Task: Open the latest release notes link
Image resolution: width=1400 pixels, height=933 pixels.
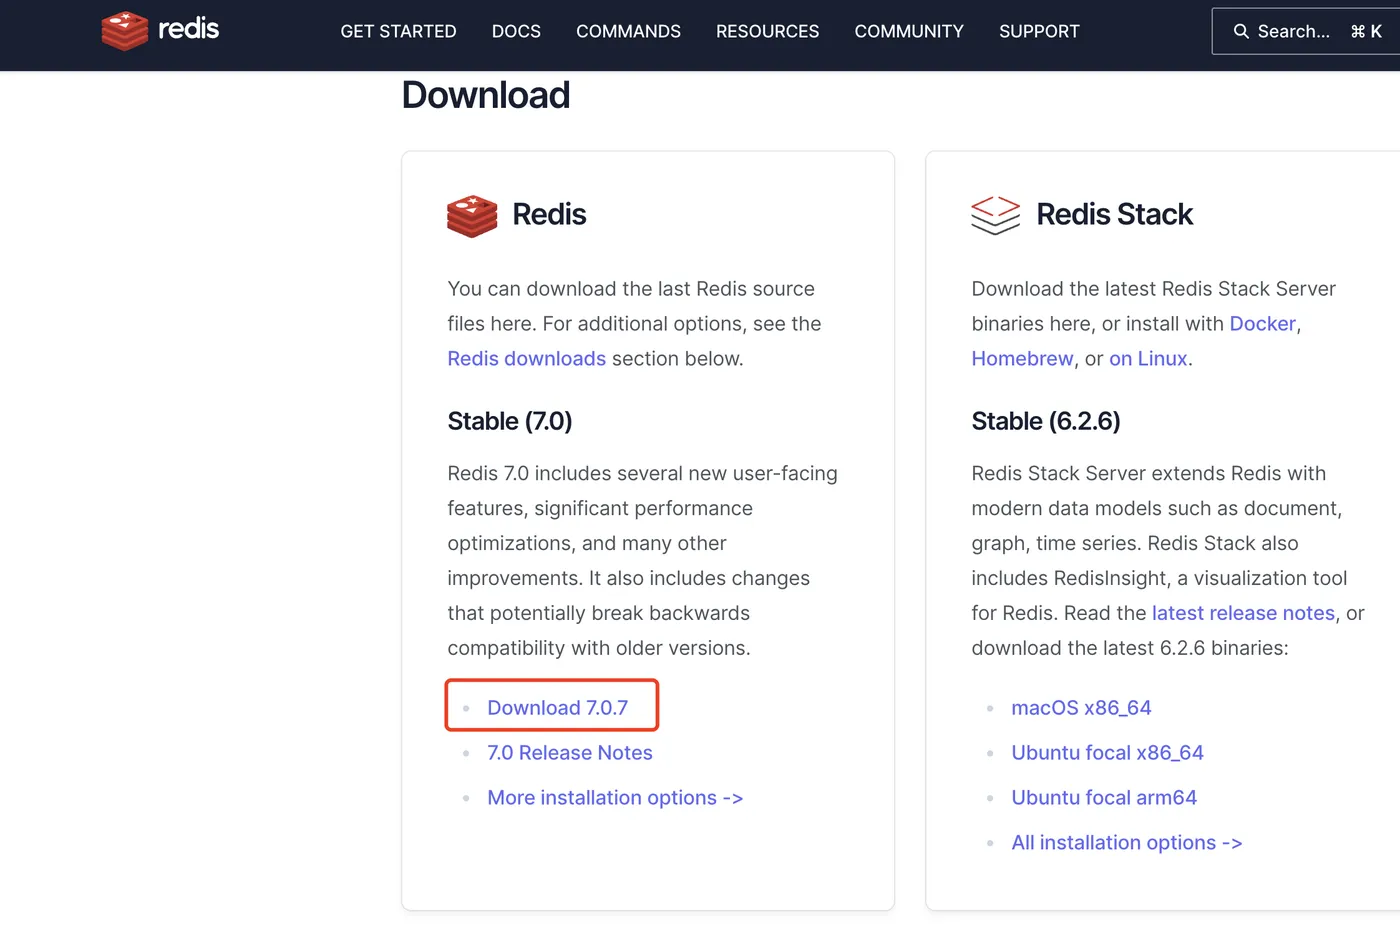Action: pos(1243,612)
